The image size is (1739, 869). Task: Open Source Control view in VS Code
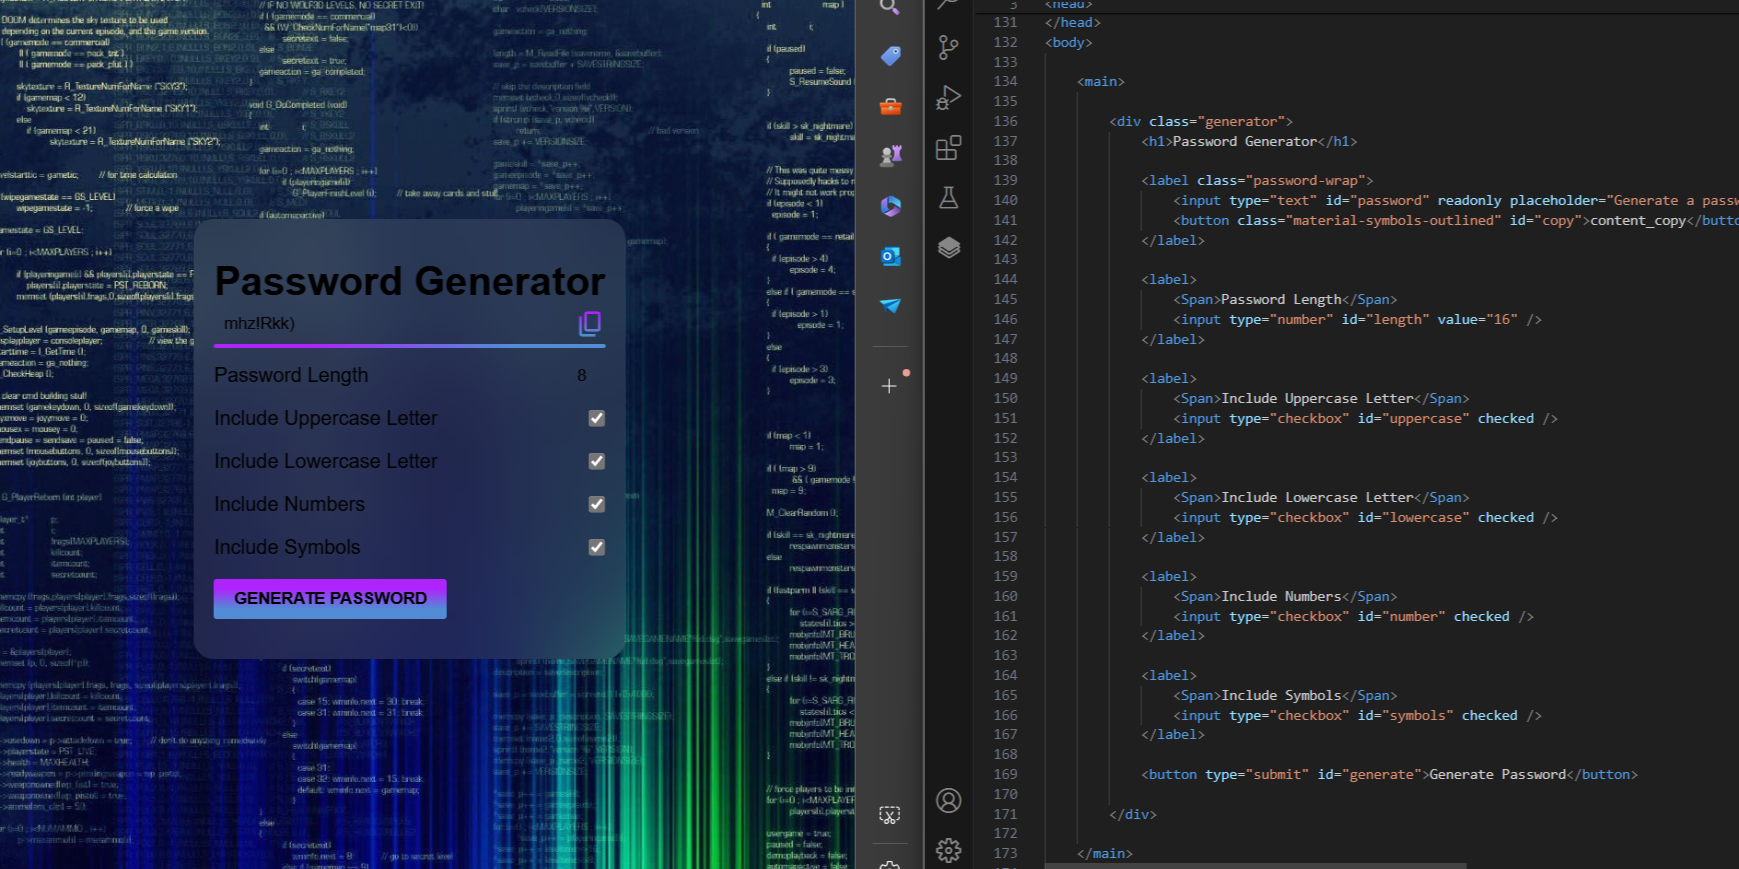(948, 47)
